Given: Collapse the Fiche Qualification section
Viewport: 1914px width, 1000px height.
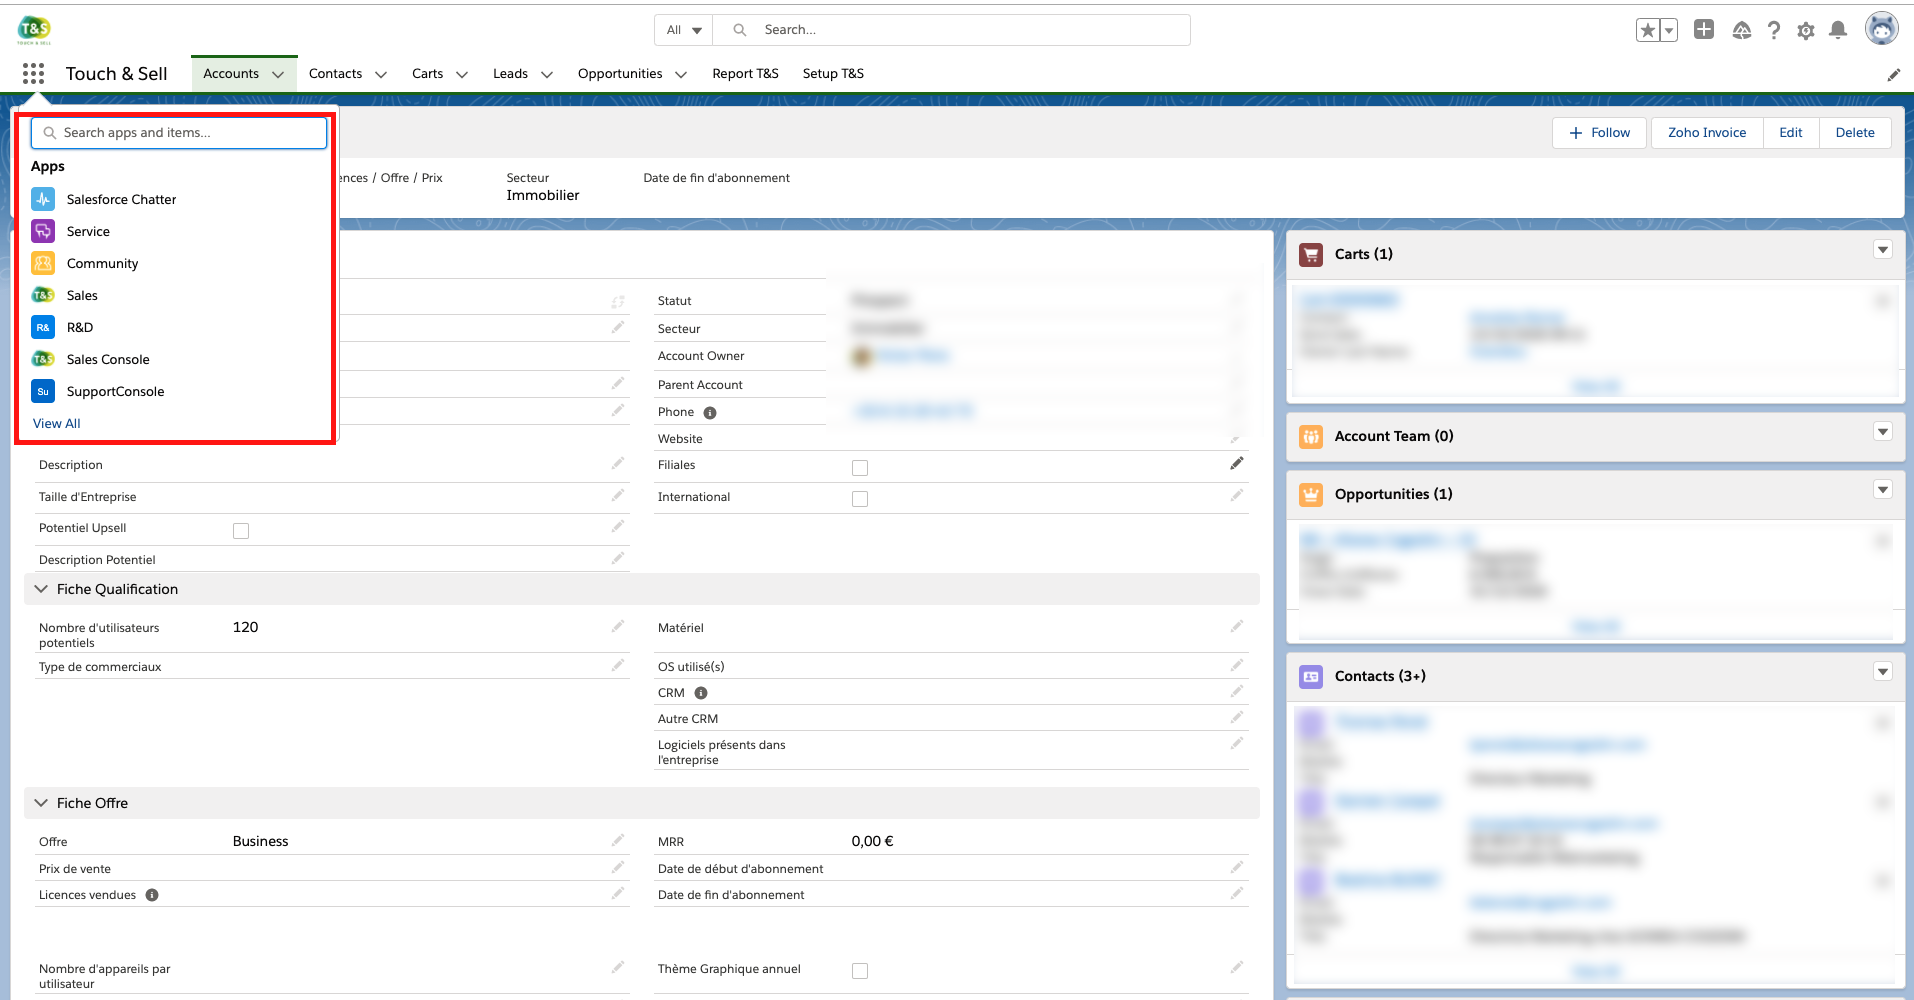Looking at the screenshot, I should [x=41, y=589].
